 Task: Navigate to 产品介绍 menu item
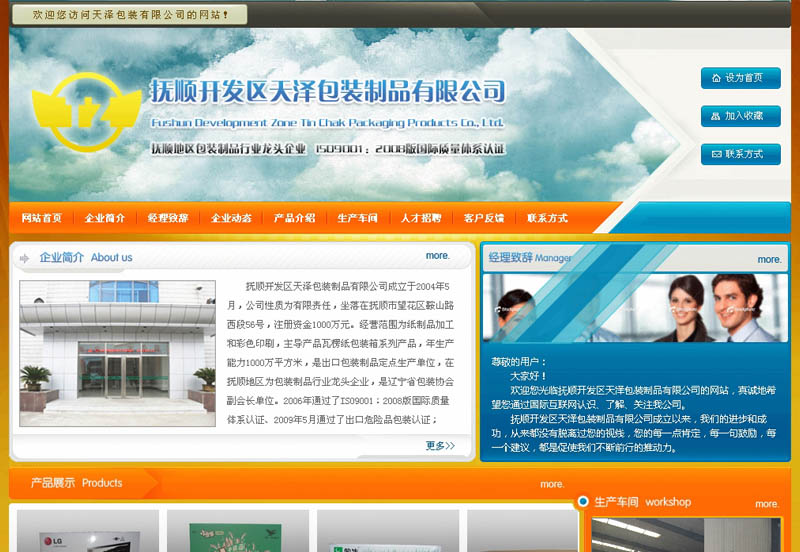coord(294,218)
